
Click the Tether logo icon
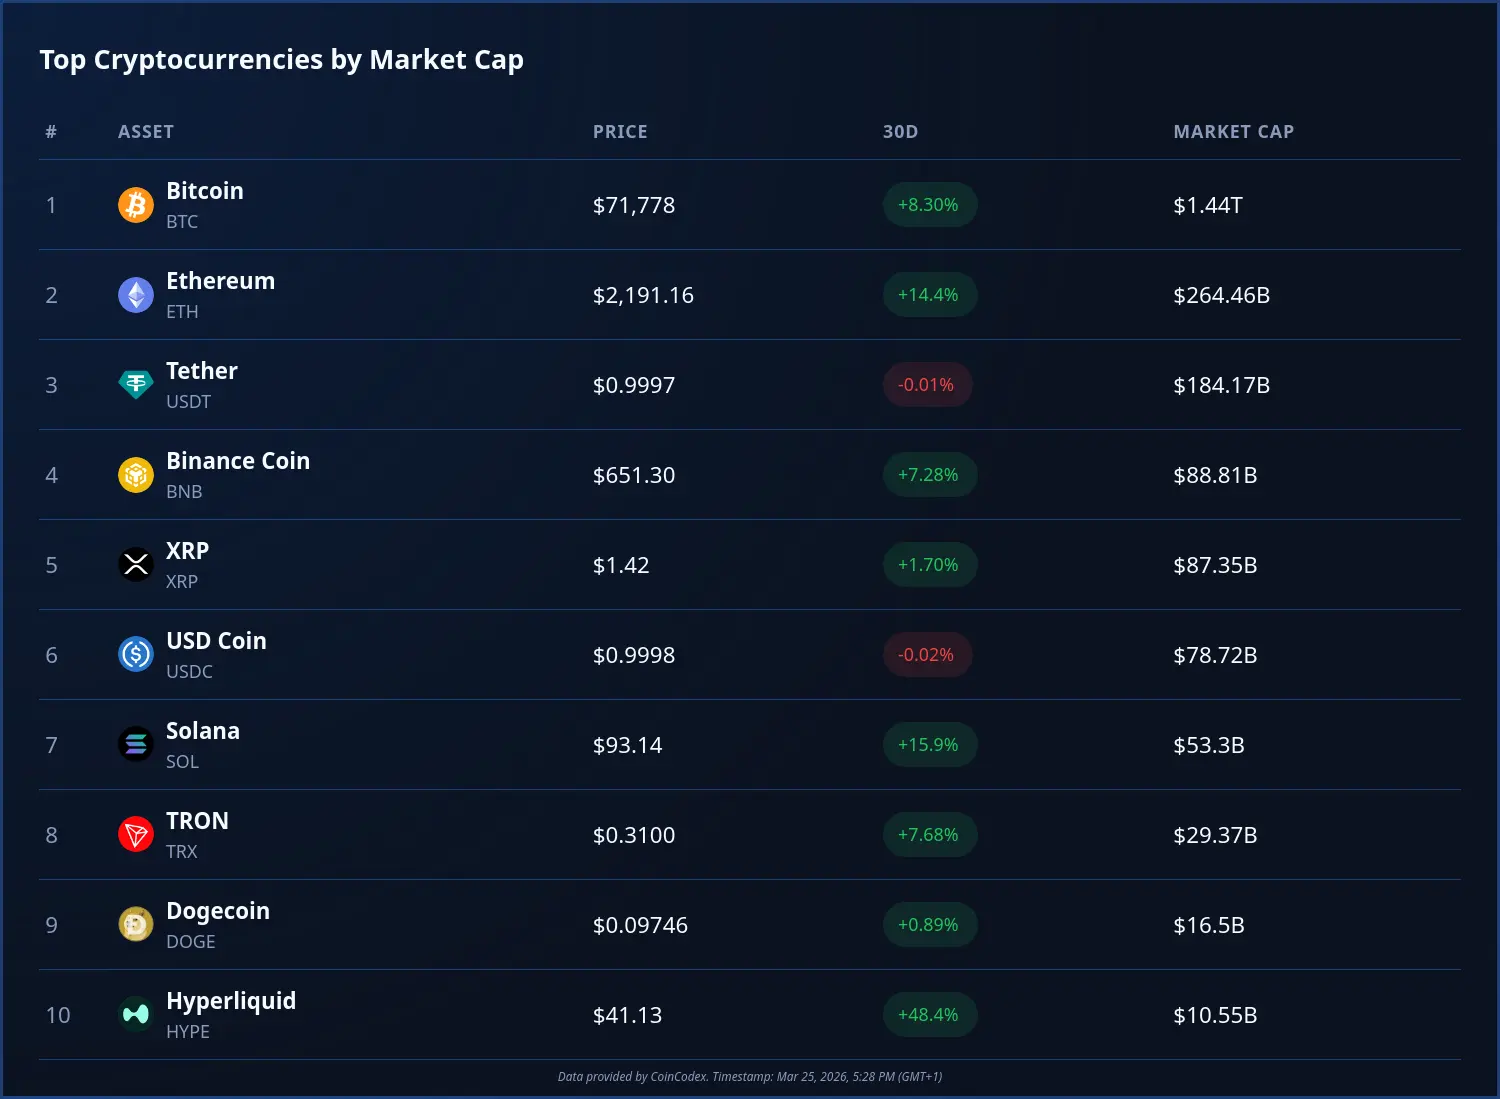click(x=135, y=385)
